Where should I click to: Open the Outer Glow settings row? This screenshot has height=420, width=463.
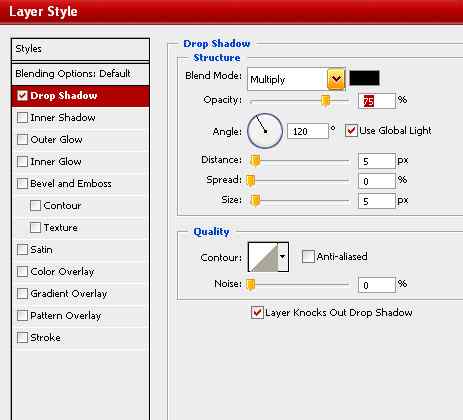(x=80, y=140)
